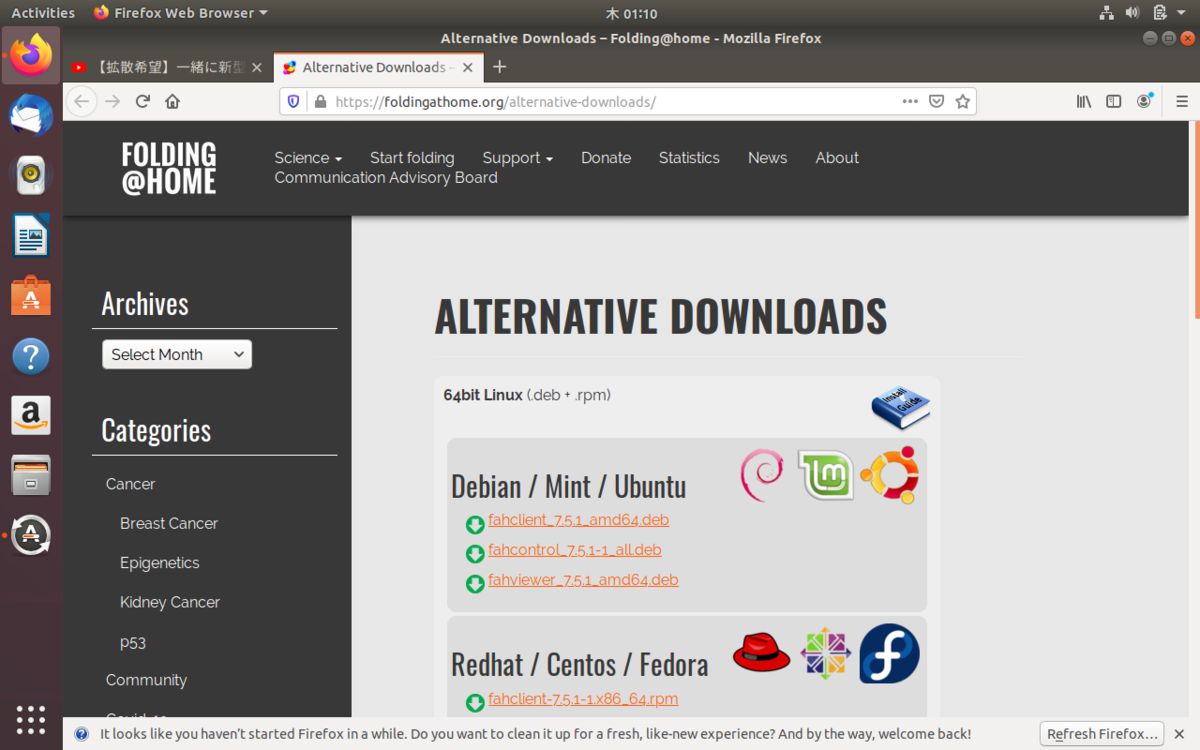1200x750 pixels.
Task: Go to the Statistics page
Action: pos(689,158)
